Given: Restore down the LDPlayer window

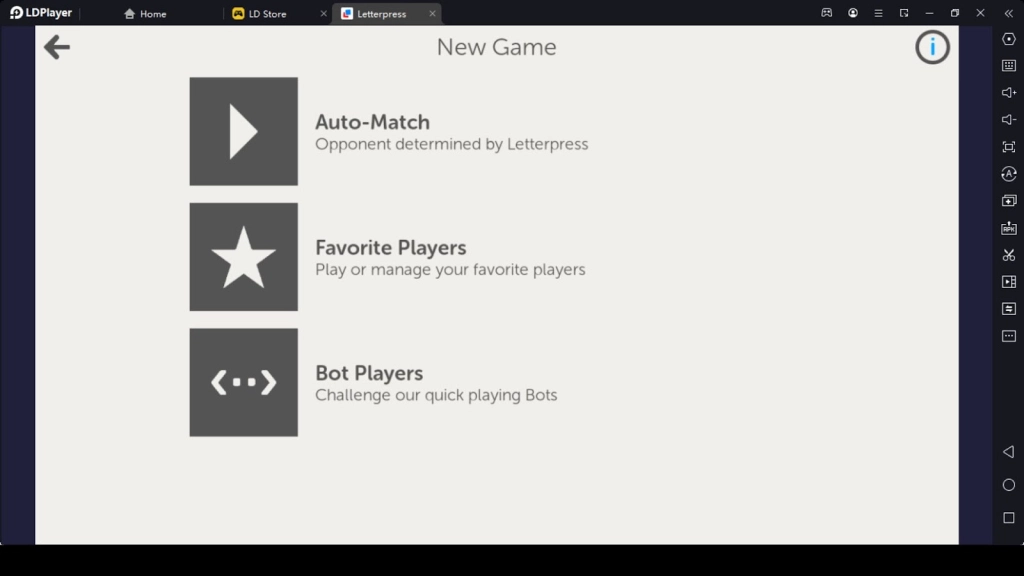Looking at the screenshot, I should click(955, 13).
